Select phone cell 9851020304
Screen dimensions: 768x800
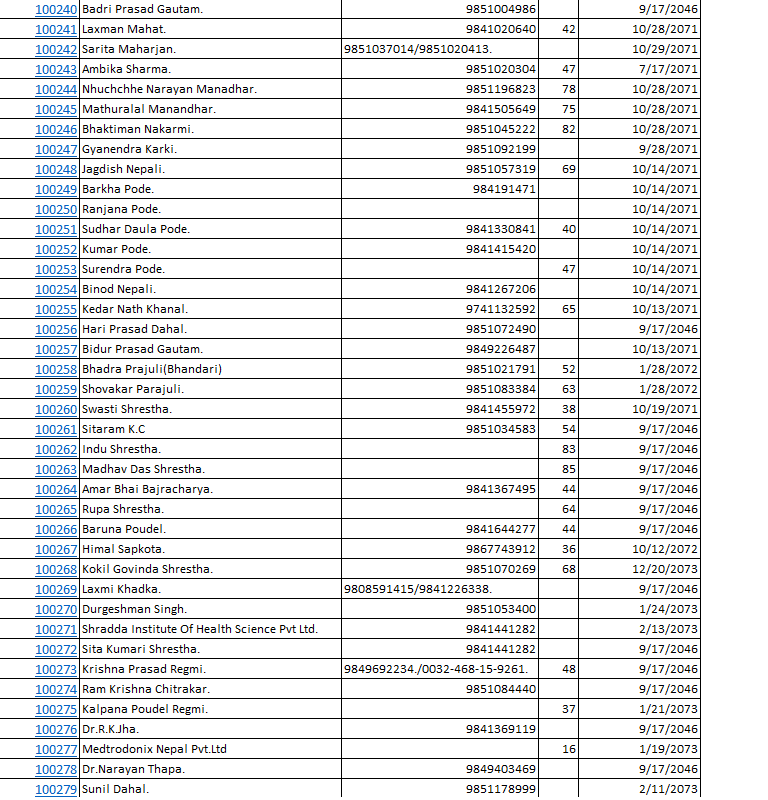(x=500, y=69)
